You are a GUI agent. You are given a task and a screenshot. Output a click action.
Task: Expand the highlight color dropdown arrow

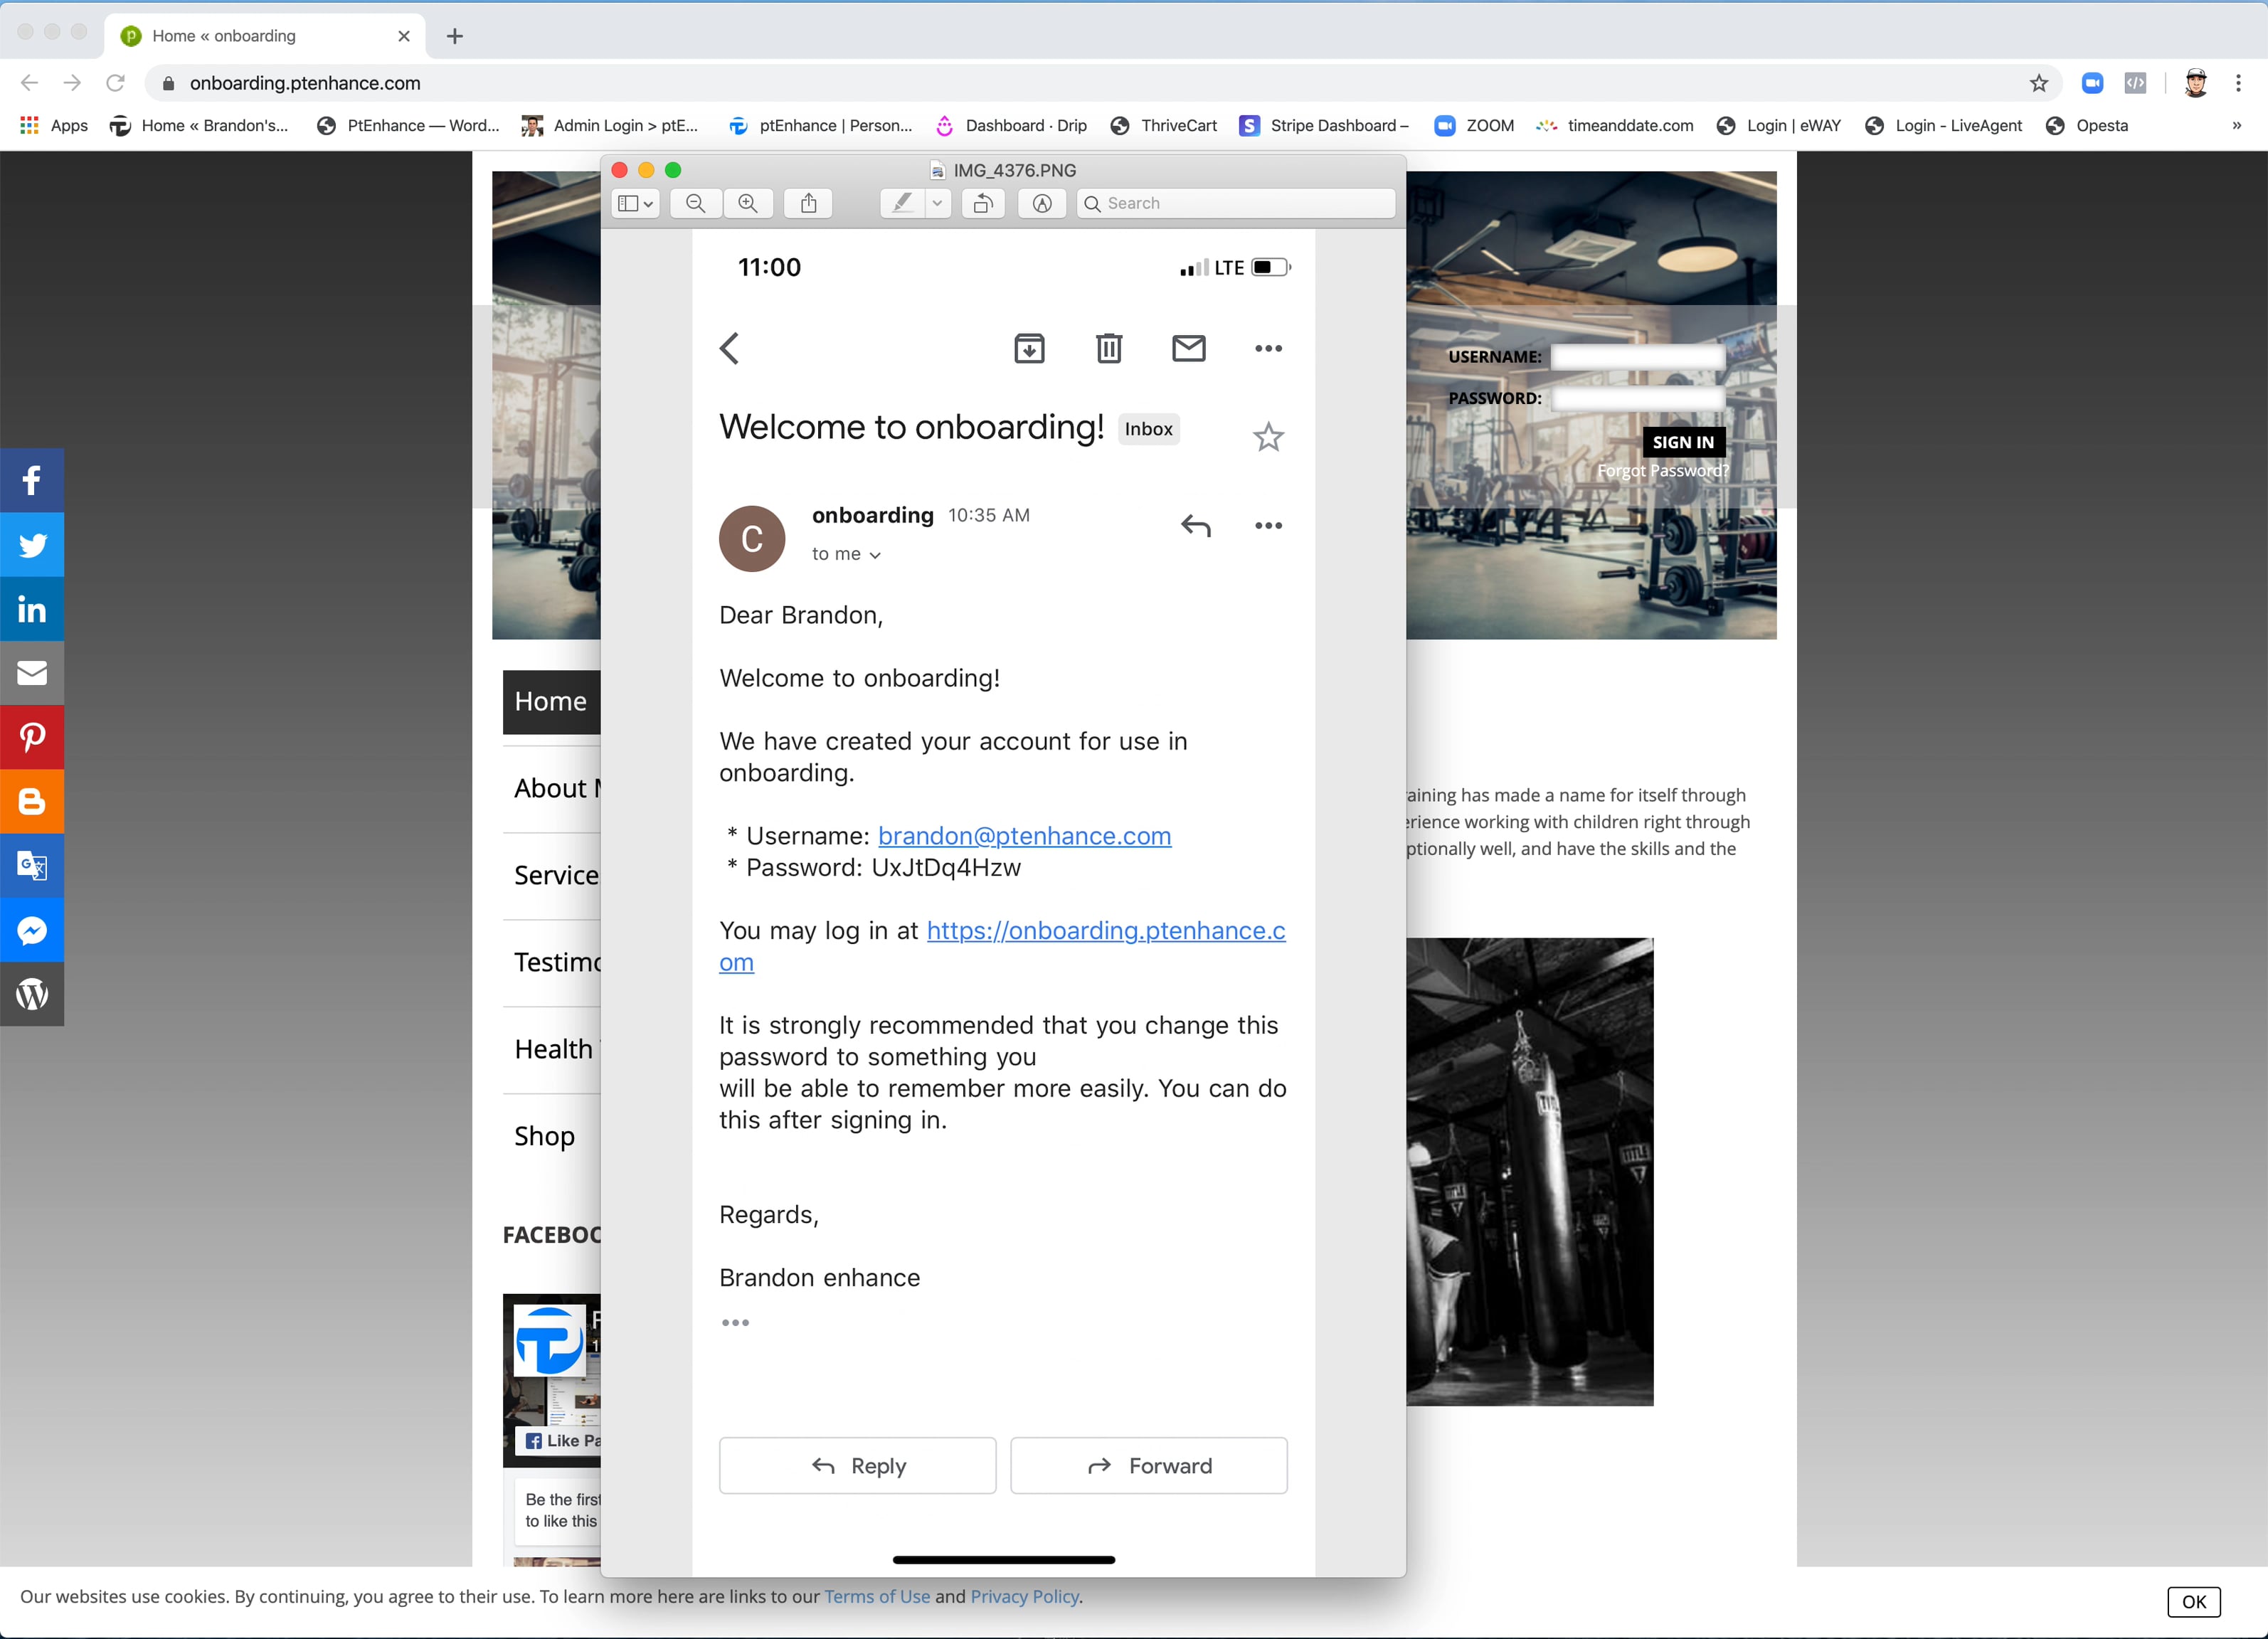click(937, 203)
